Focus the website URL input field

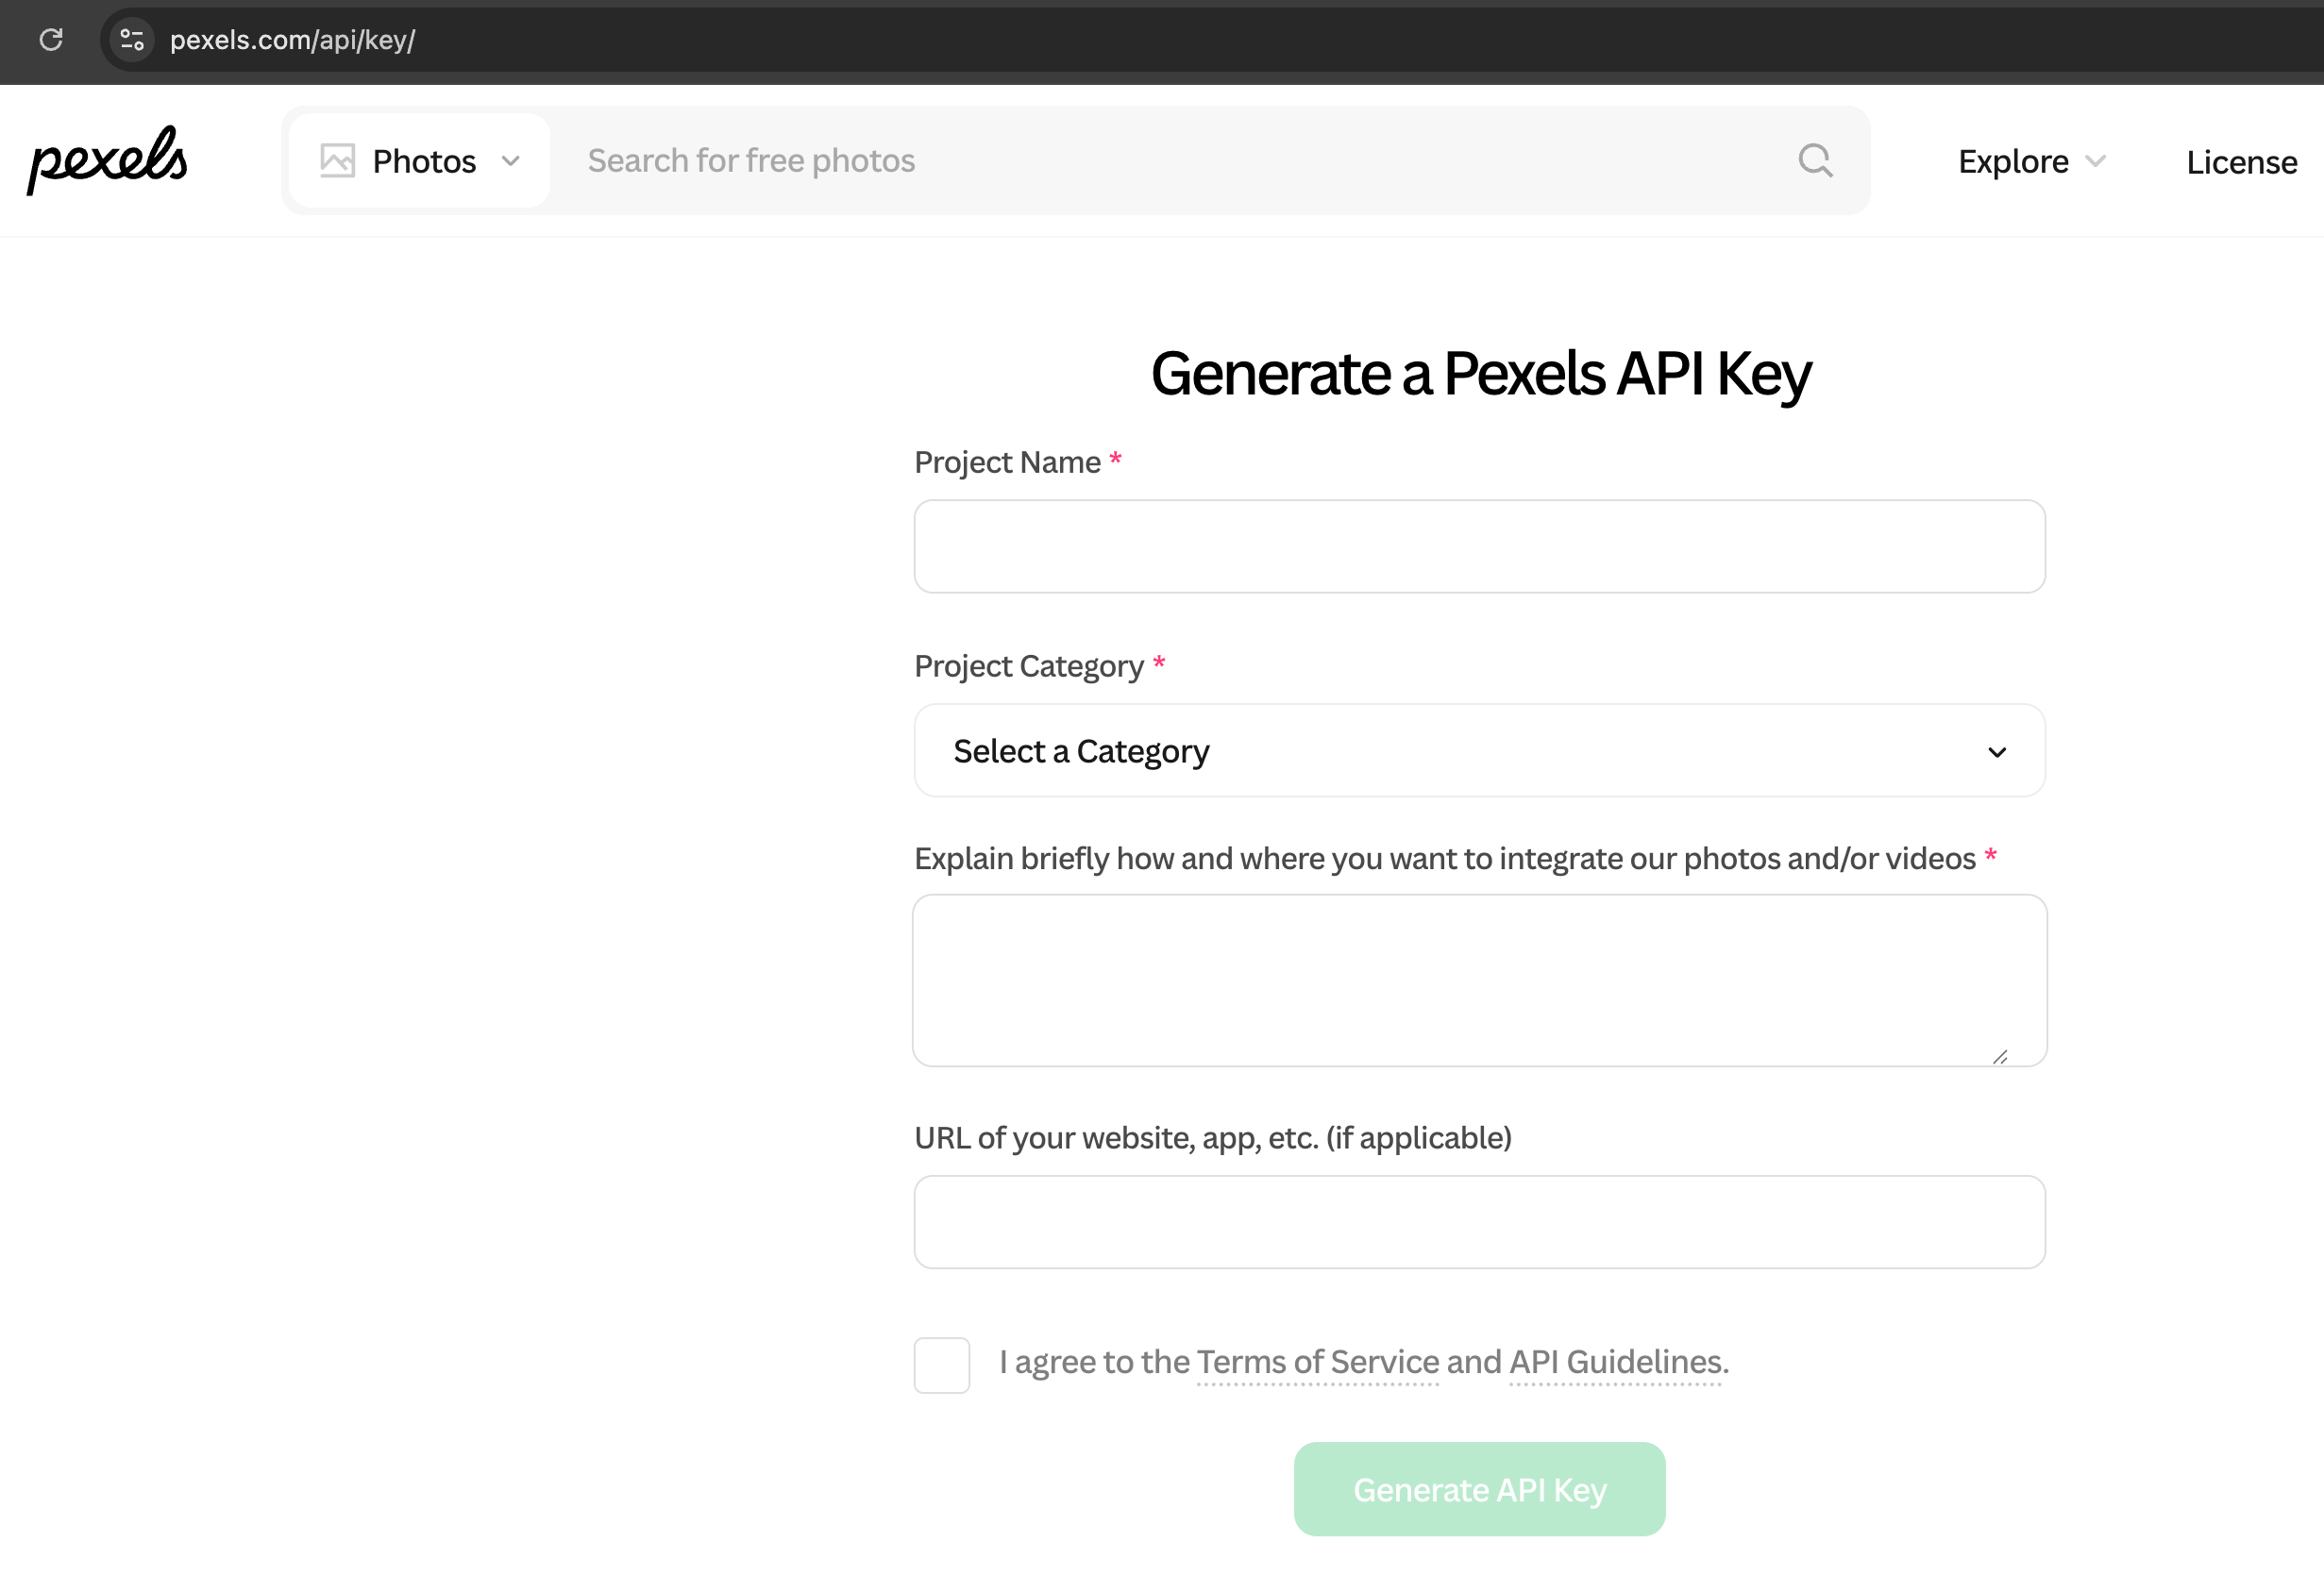click(1479, 1222)
